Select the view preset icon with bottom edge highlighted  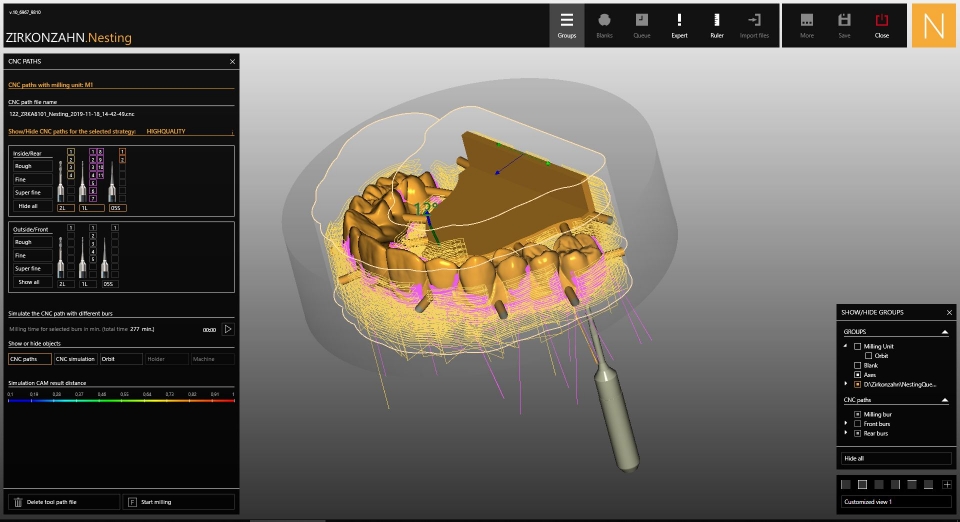click(929, 485)
